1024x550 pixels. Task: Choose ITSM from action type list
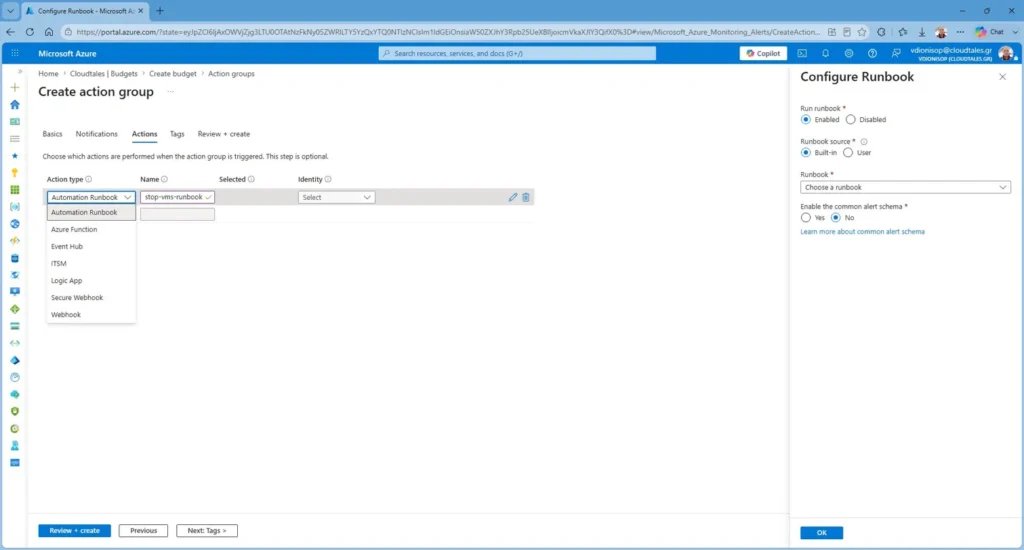click(91, 263)
